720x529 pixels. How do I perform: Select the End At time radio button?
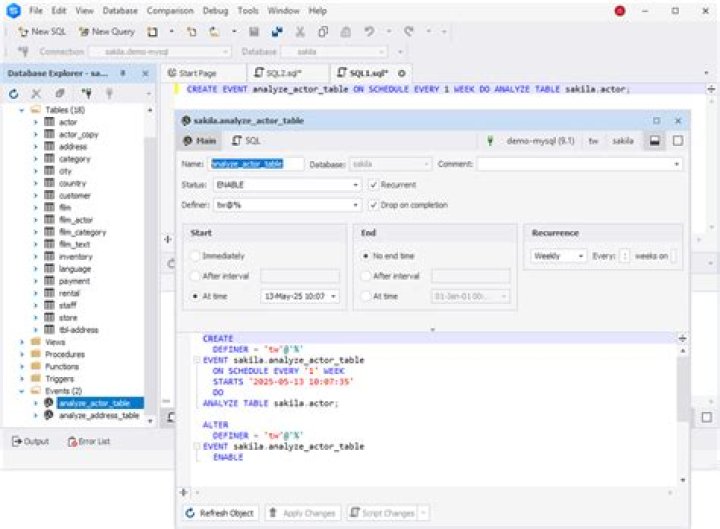366,296
